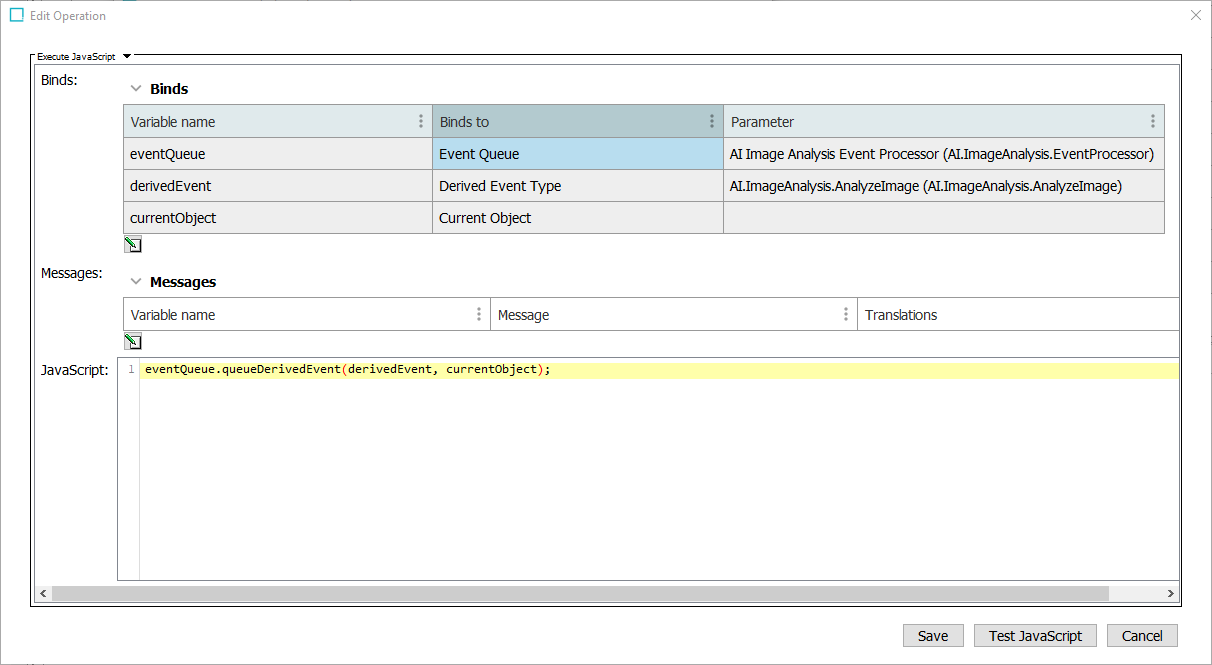Click the add-row icon below Messages table

[x=132, y=341]
